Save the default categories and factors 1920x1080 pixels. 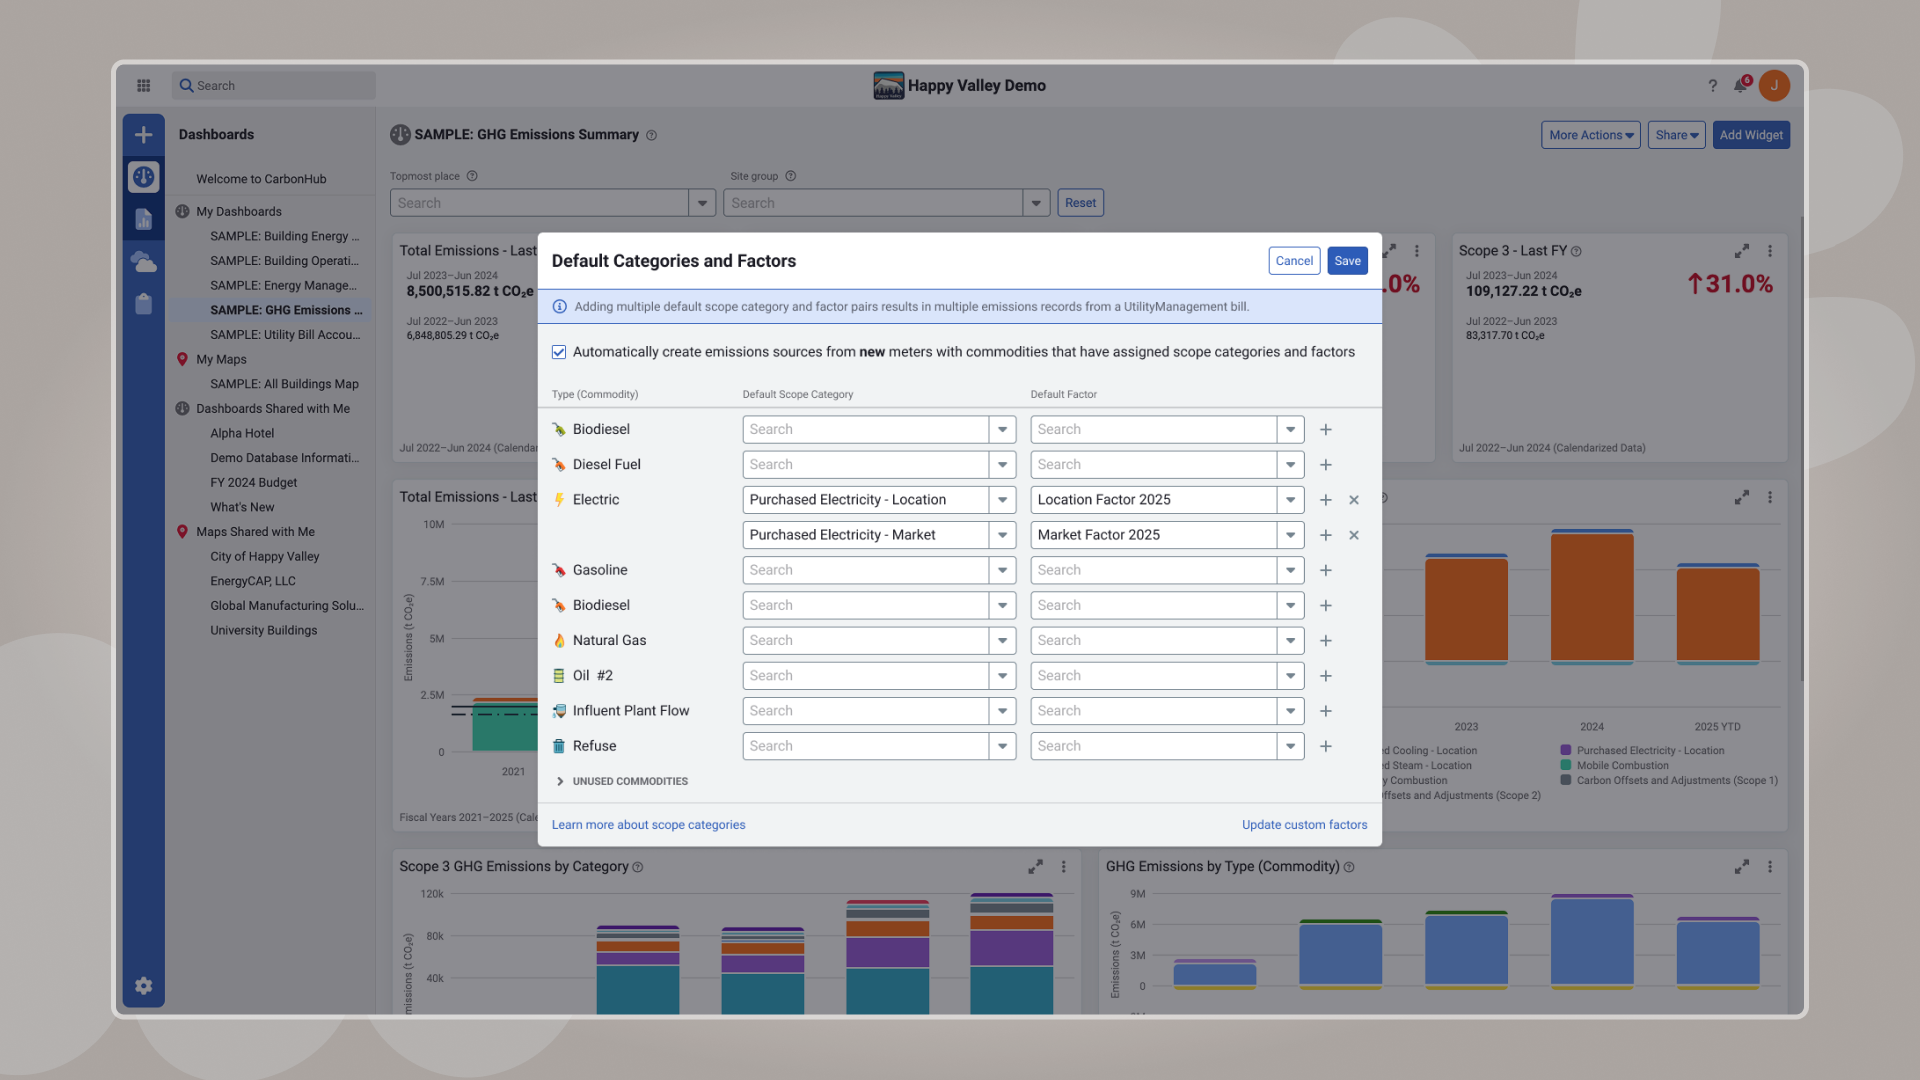click(1347, 261)
